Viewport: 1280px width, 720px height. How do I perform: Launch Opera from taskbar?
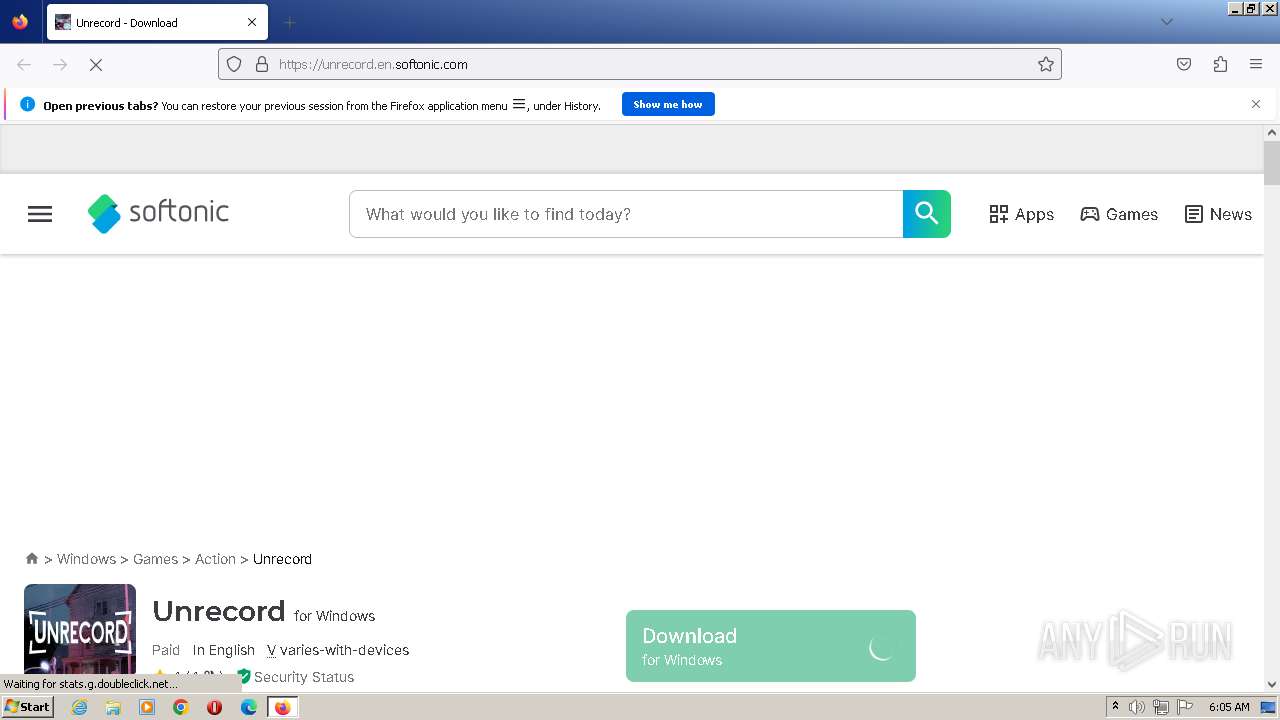click(x=214, y=707)
